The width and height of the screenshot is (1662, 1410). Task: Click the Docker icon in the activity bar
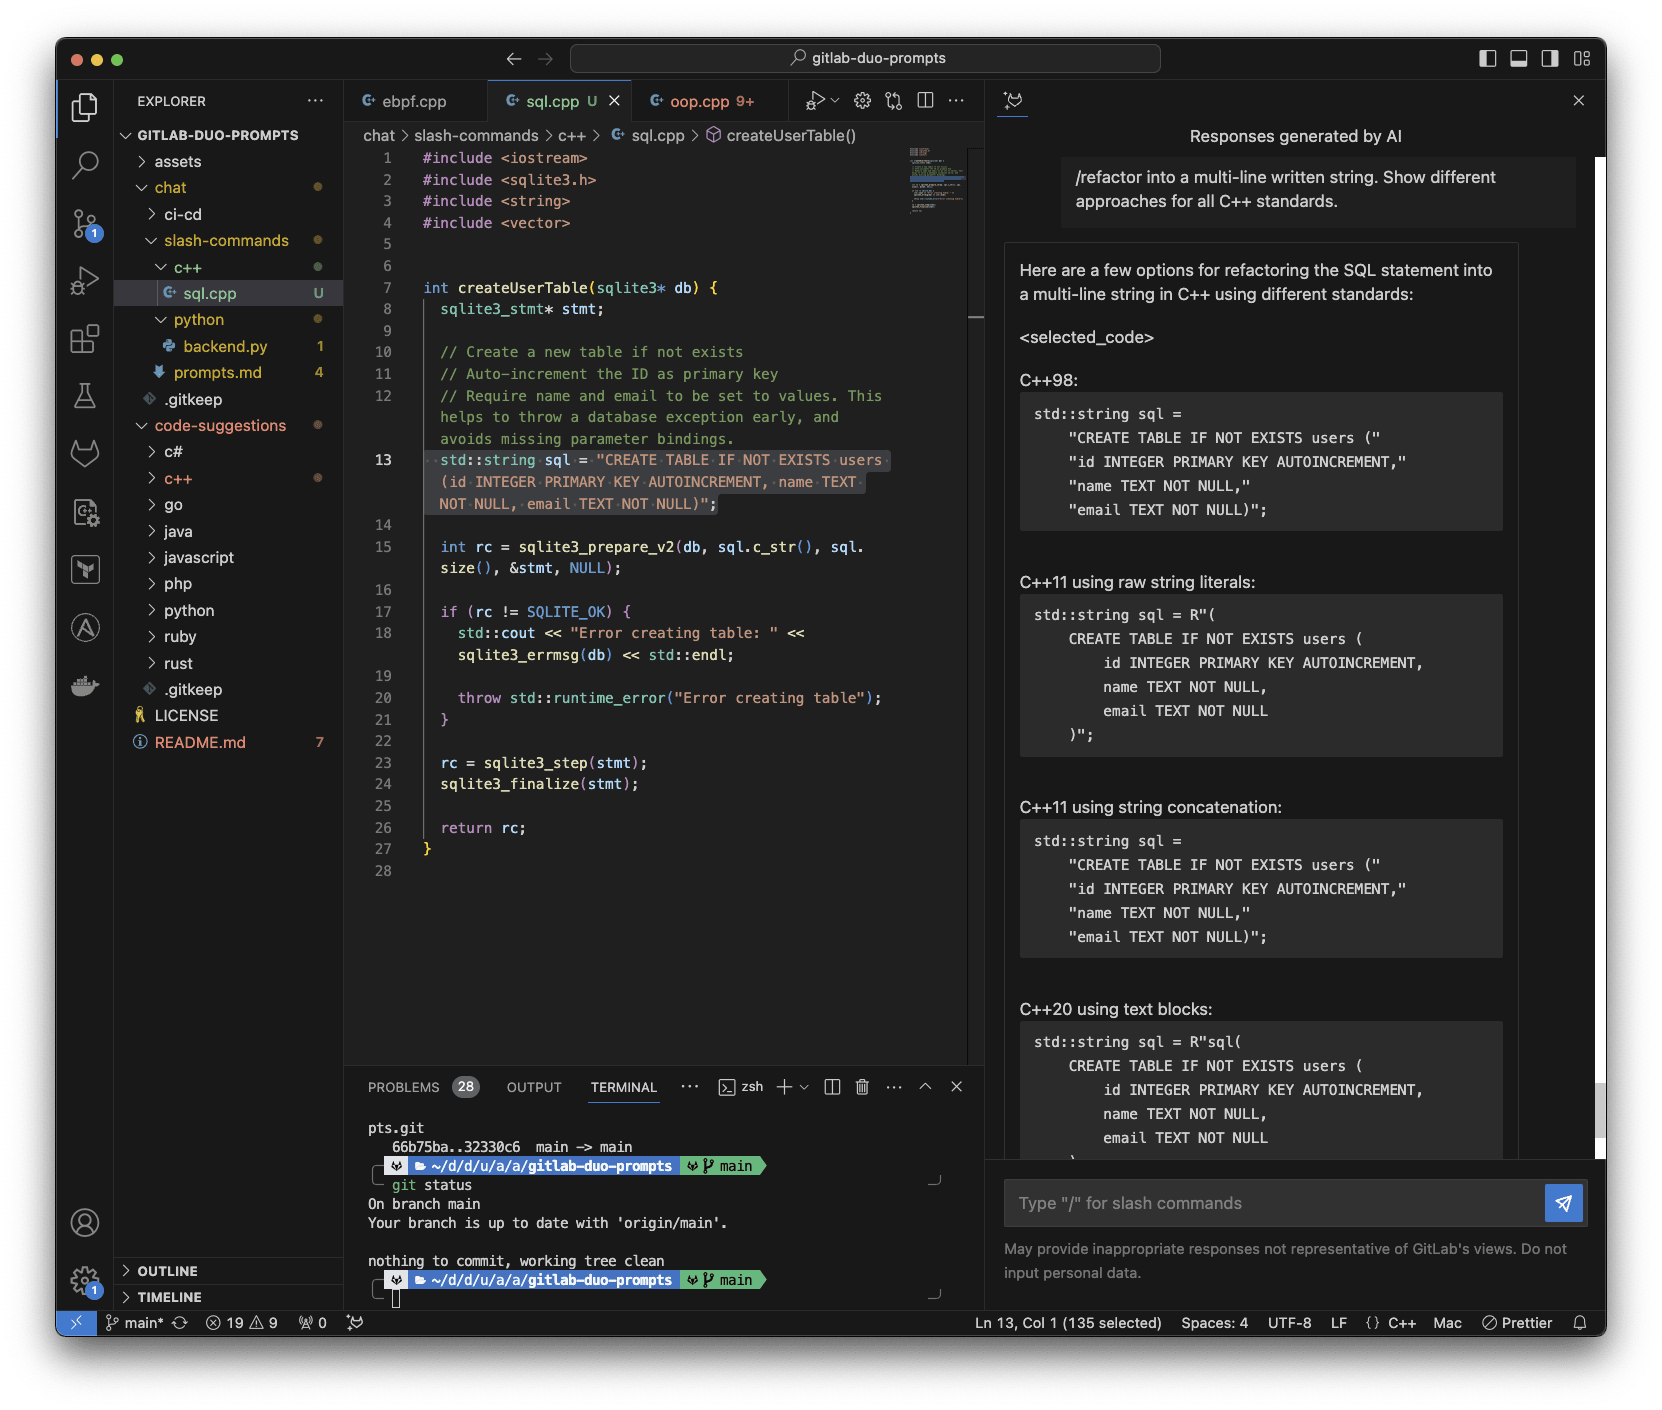click(85, 686)
